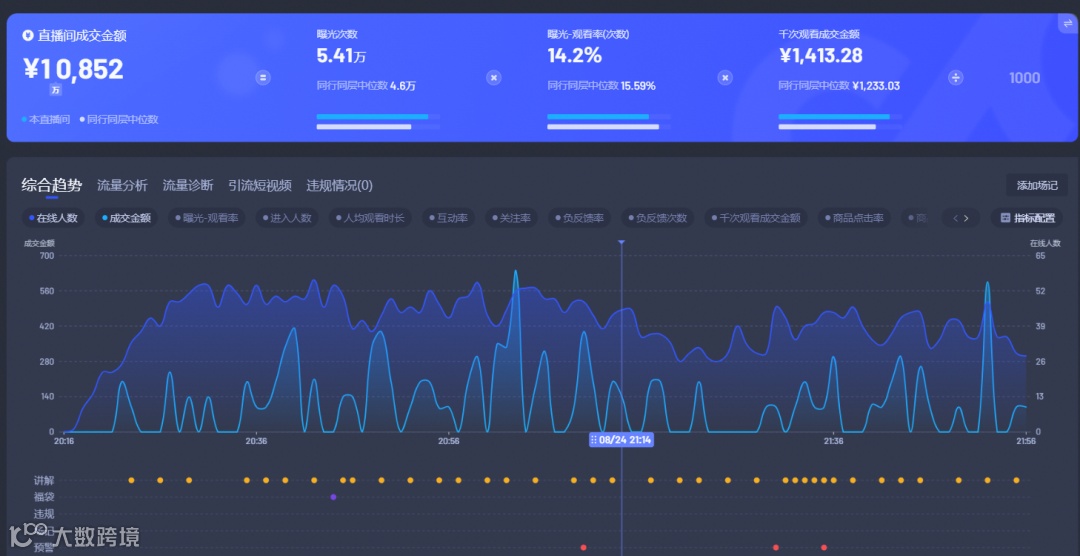
Task: Click the 21:56 axis label
Action: coord(1026,441)
